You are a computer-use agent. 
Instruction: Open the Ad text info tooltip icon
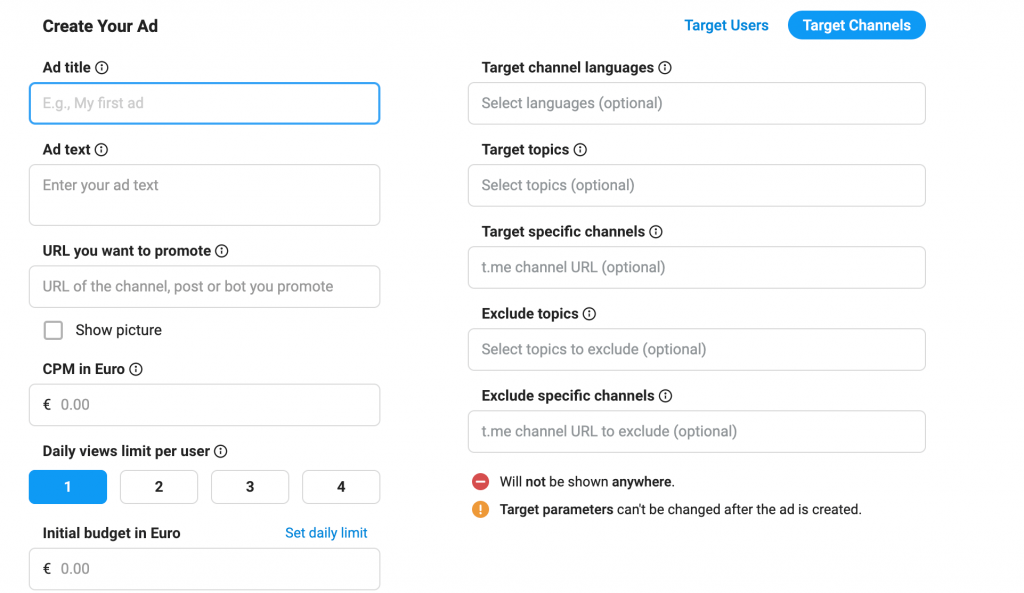point(101,150)
